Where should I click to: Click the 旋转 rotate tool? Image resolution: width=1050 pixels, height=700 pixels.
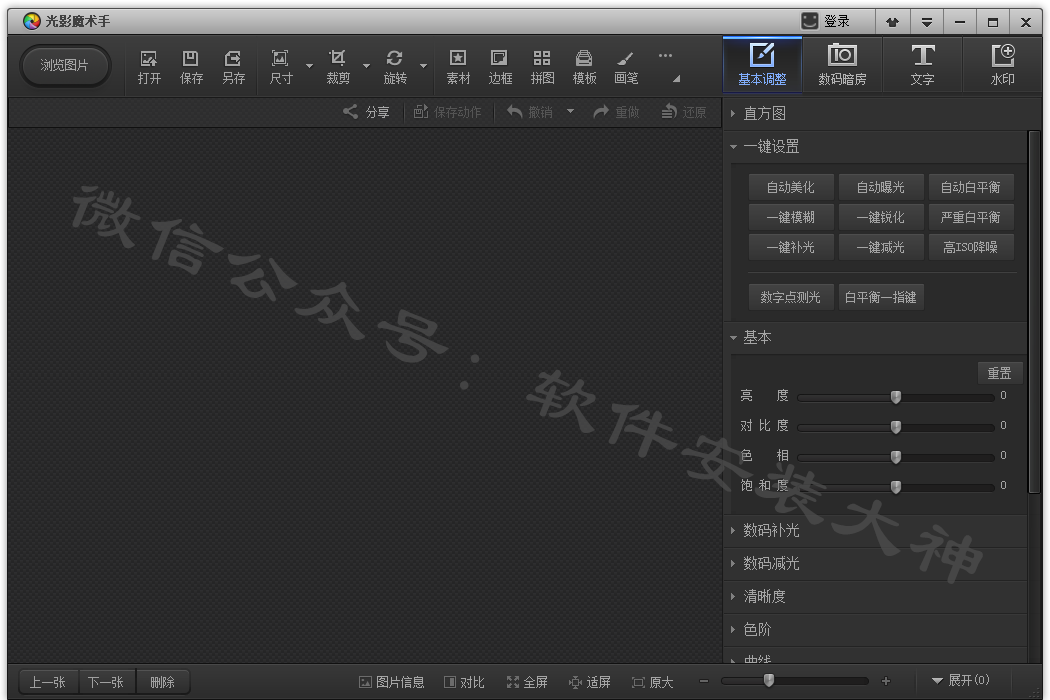click(x=394, y=67)
